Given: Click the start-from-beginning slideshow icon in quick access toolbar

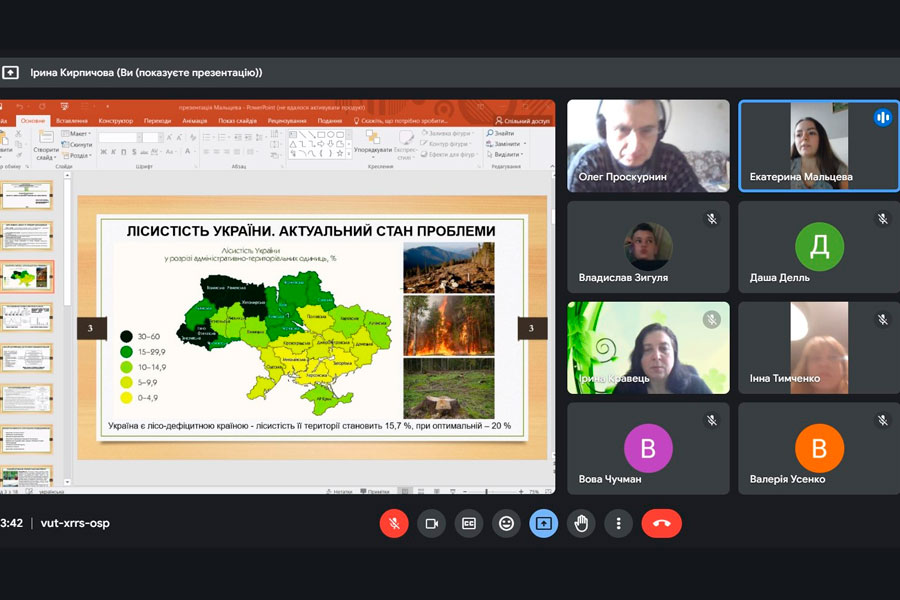Looking at the screenshot, I should coord(64,106).
